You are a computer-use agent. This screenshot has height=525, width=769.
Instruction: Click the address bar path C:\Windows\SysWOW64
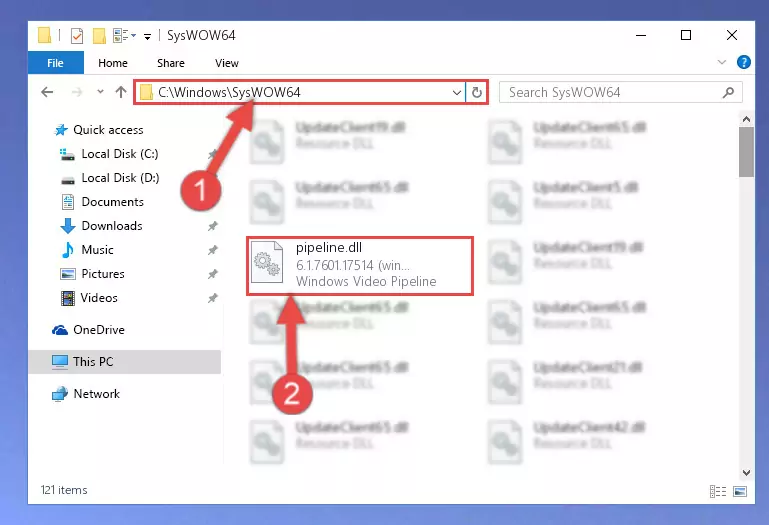[229, 92]
